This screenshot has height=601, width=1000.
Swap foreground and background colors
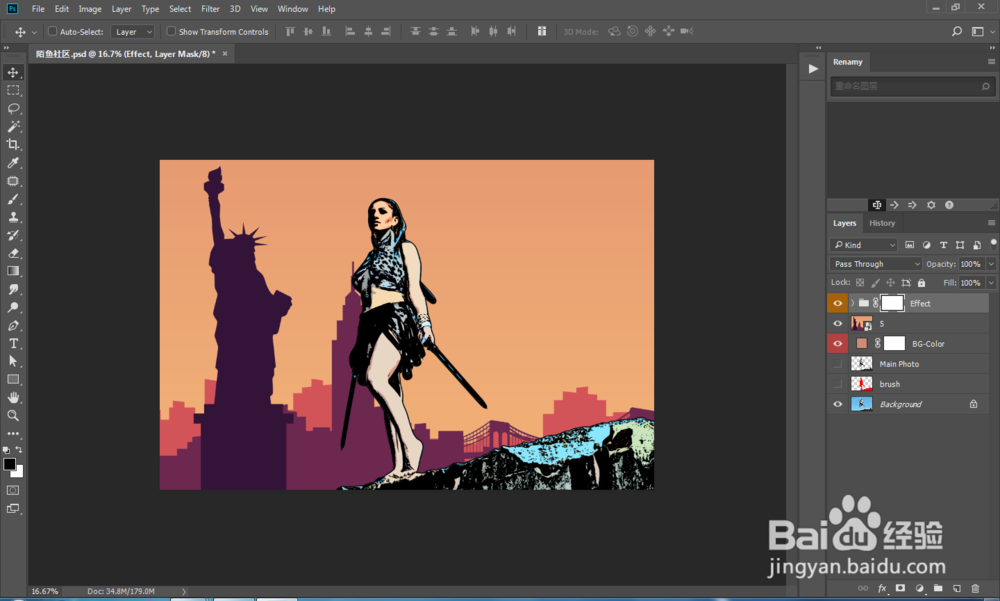(19, 450)
